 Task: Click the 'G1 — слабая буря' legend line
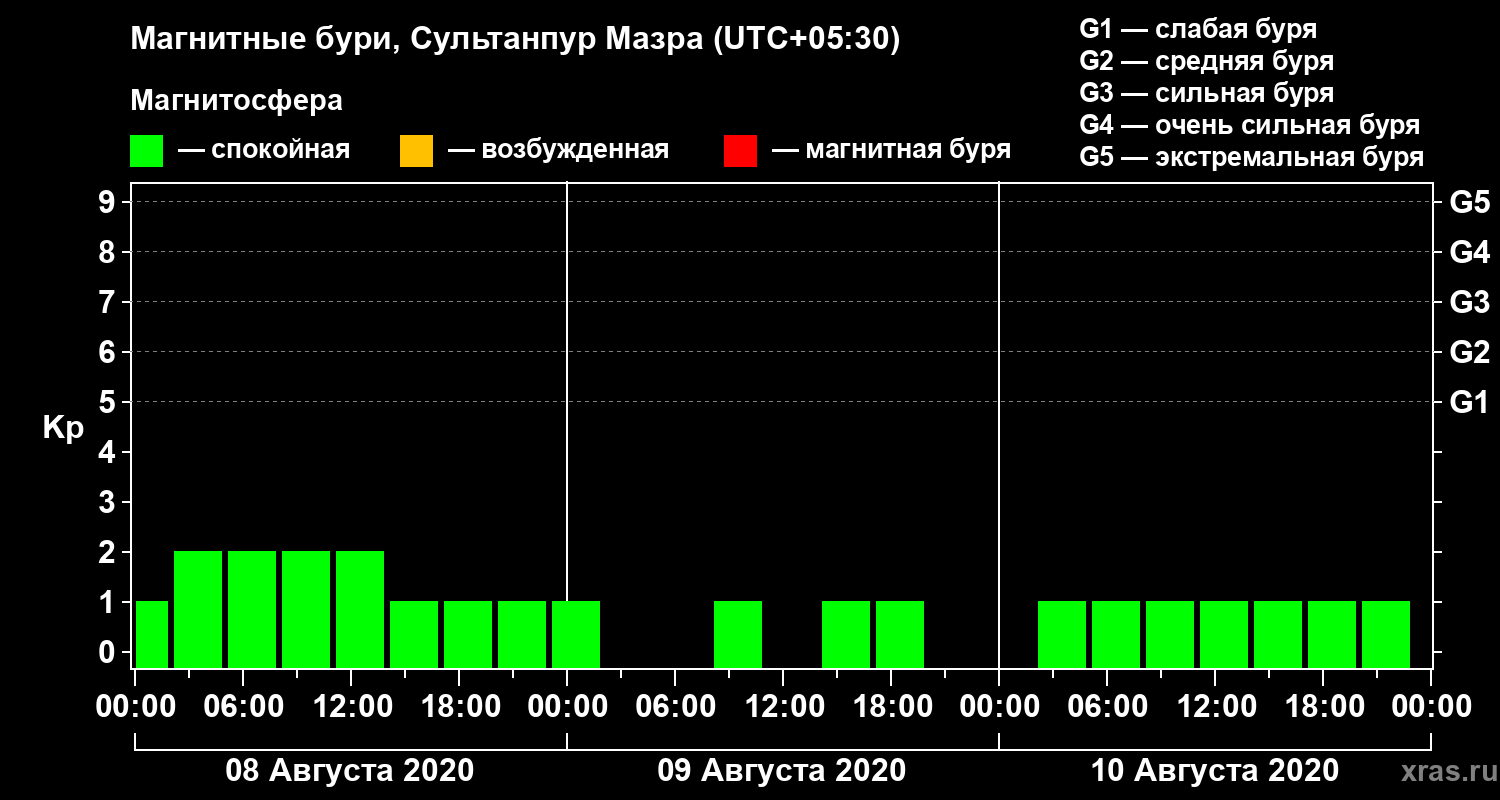pyautogui.click(x=1198, y=28)
